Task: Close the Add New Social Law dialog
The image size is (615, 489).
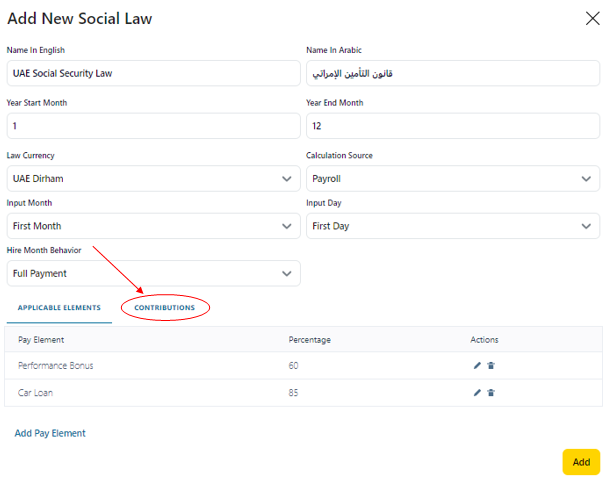Action: pos(592,18)
